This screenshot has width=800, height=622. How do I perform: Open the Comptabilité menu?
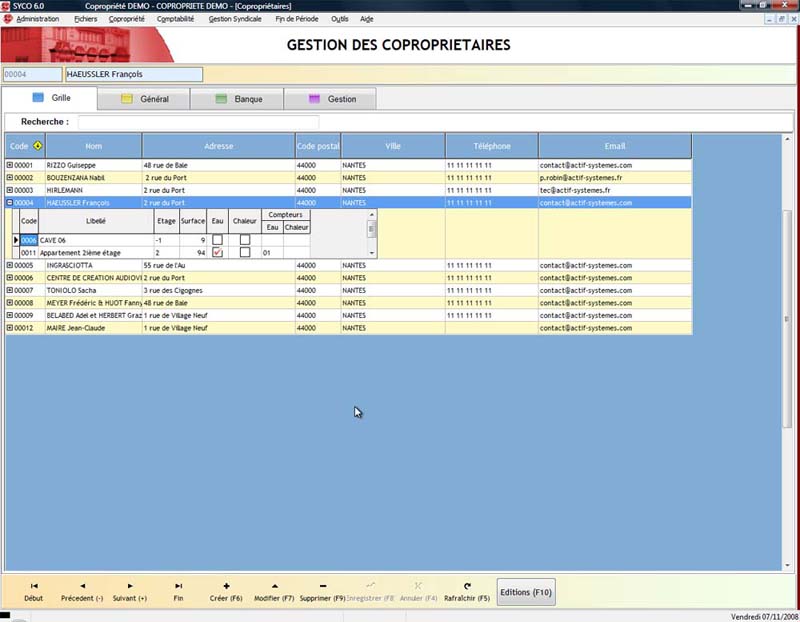coord(176,19)
